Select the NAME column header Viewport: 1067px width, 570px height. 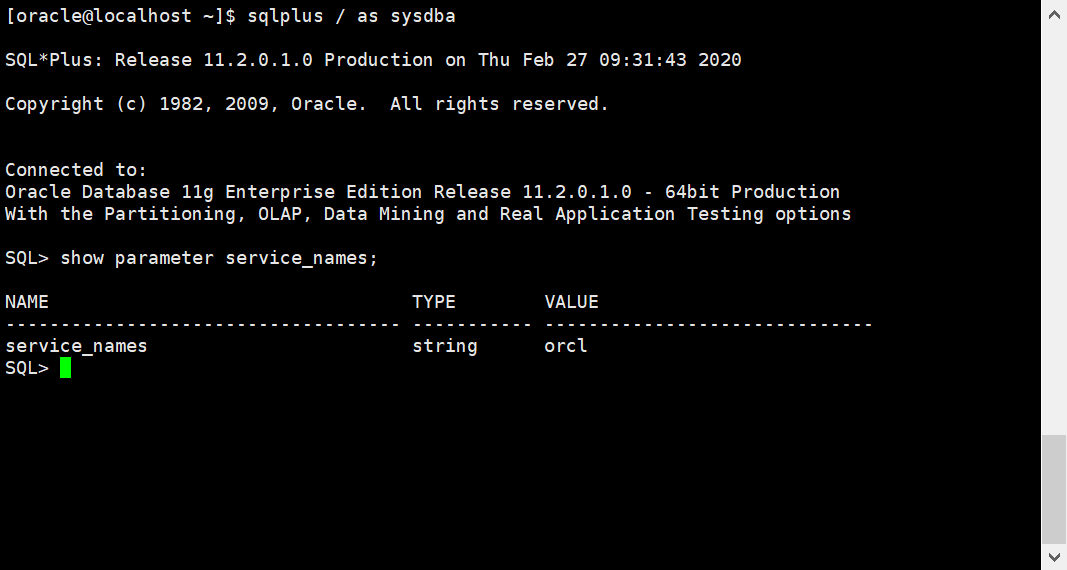[x=27, y=302]
